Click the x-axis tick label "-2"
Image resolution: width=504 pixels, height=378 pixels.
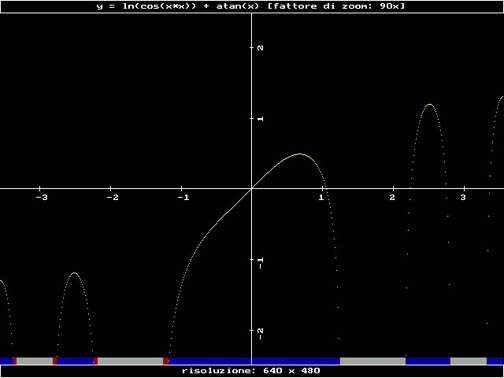[x=113, y=197]
